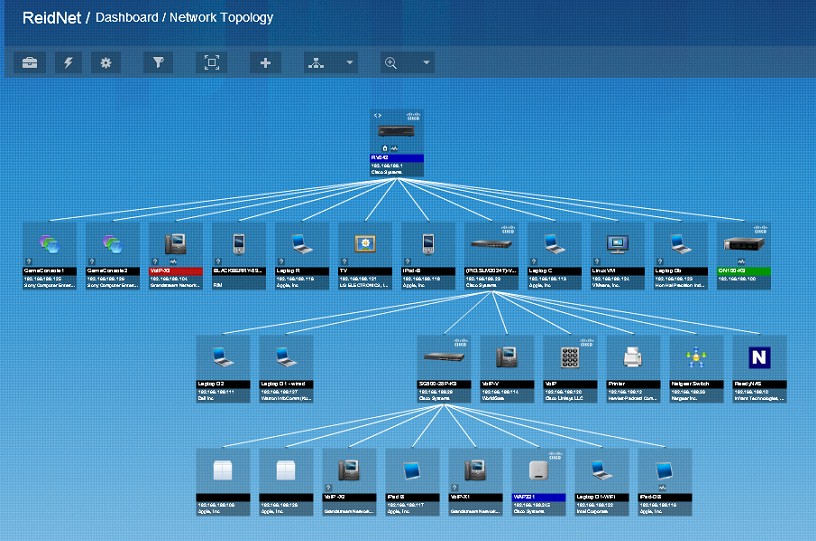Click the fit-to-screen frame button
The height and width of the screenshot is (541, 816).
click(211, 63)
